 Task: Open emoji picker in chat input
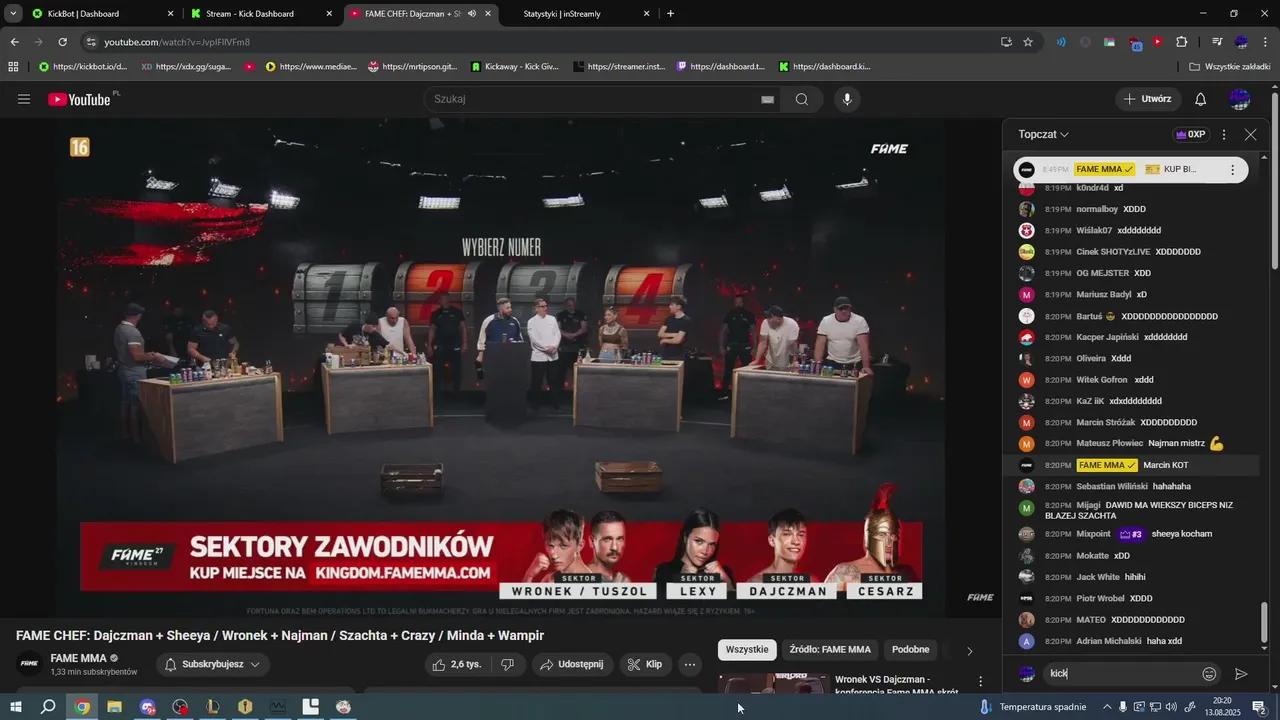point(1209,674)
